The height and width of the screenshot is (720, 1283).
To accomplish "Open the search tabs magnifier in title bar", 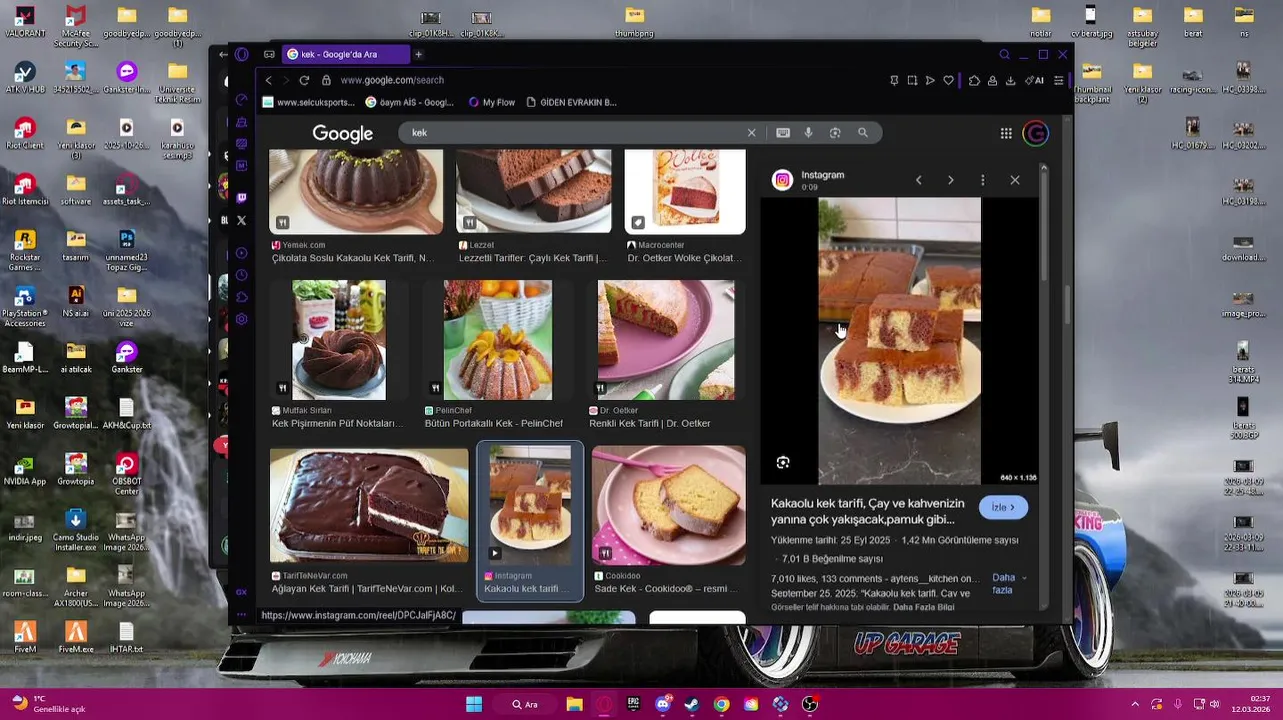I will click(x=1004, y=54).
